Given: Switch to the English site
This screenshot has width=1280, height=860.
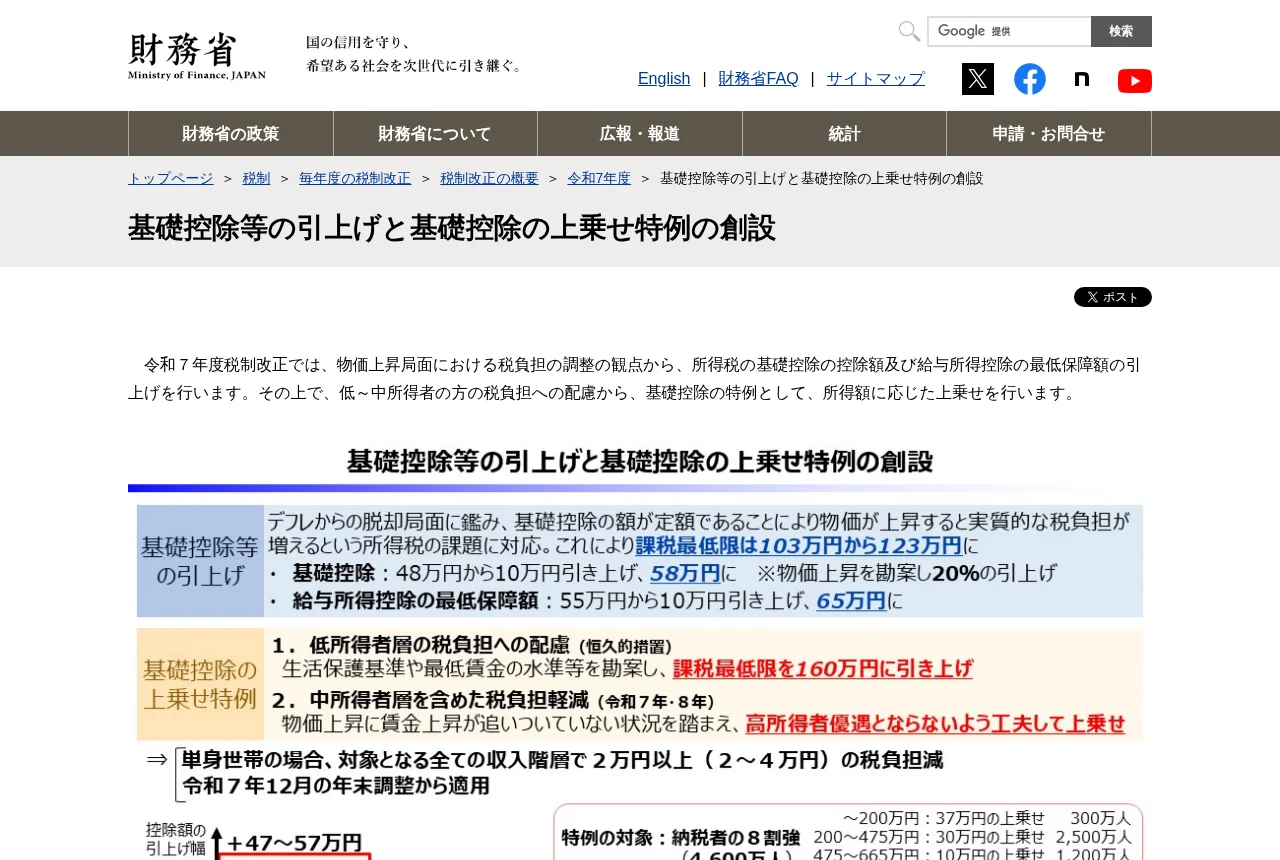Looking at the screenshot, I should (x=664, y=78).
